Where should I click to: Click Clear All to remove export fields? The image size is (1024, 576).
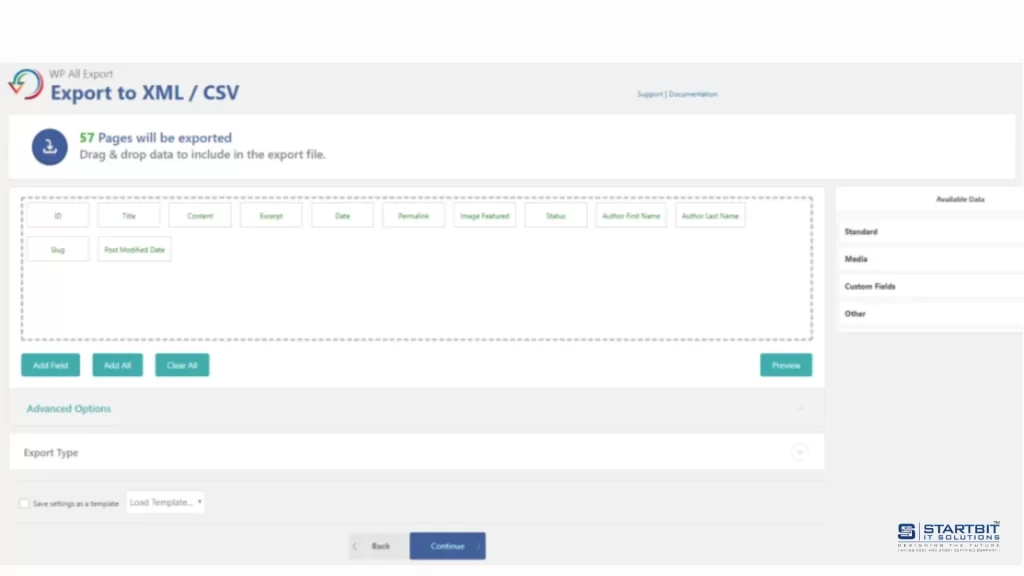[x=181, y=365]
